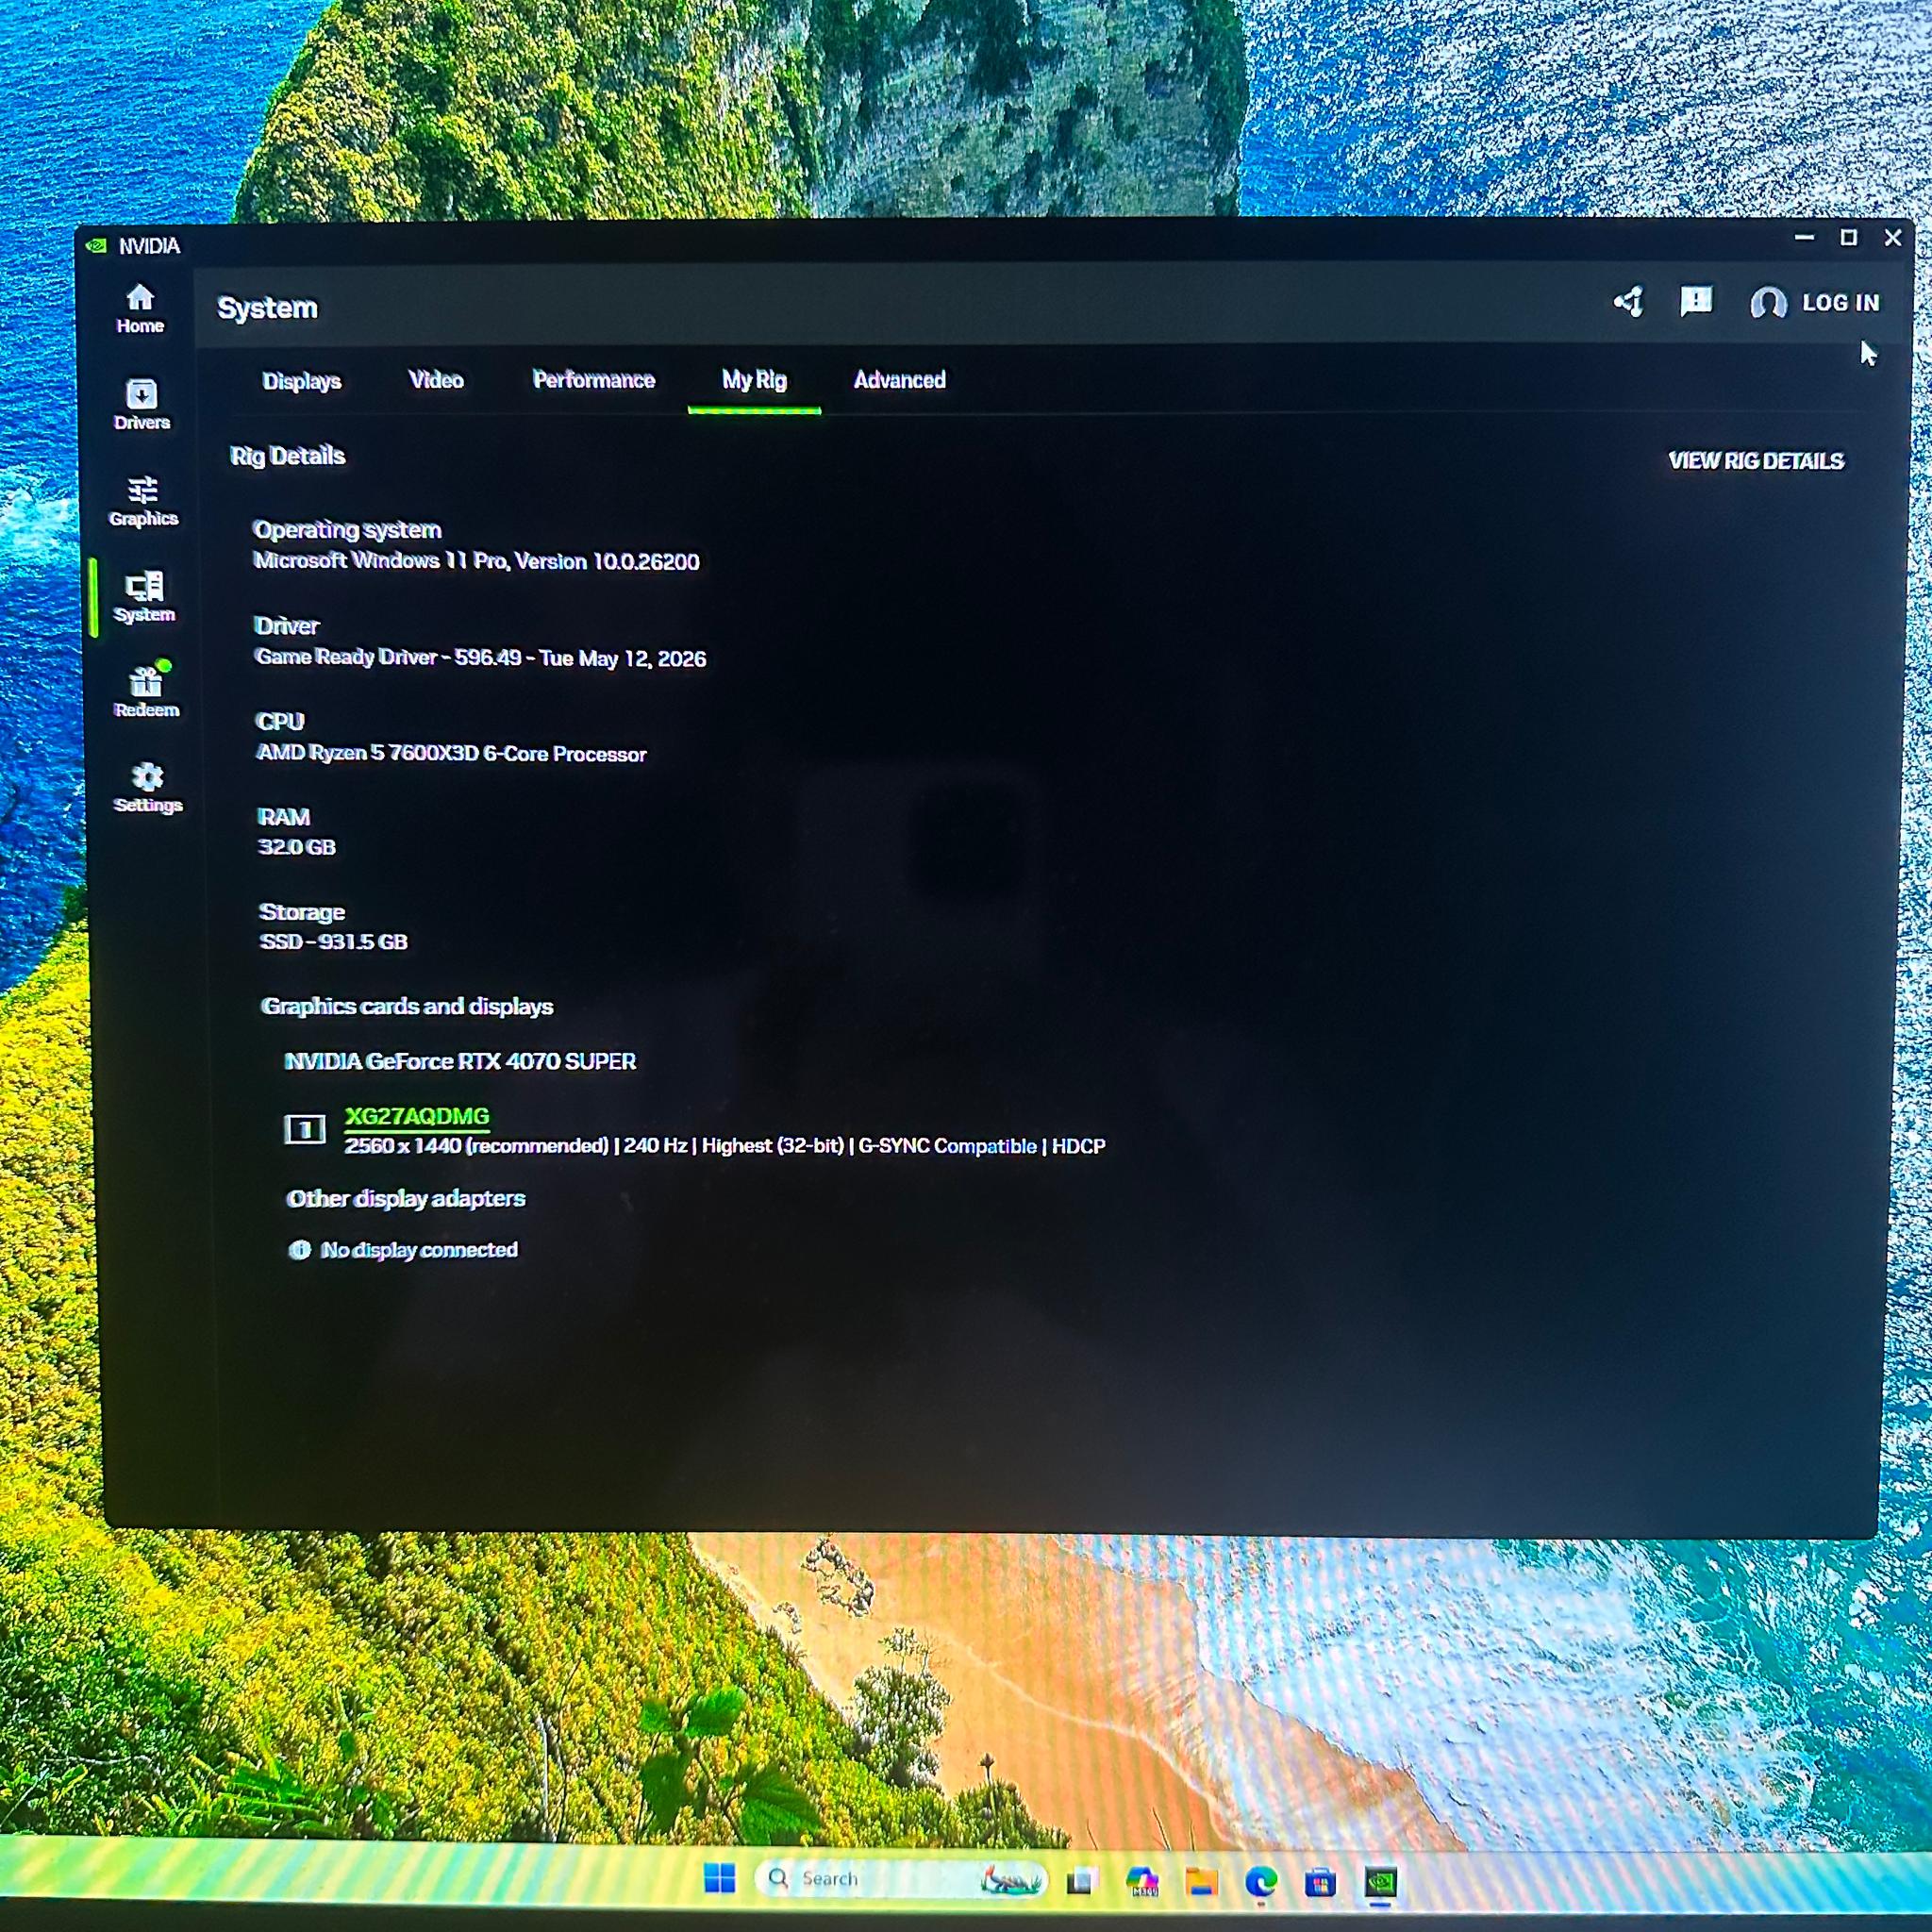
Task: Open Microsoft Store from taskbar
Action: 1320,1883
